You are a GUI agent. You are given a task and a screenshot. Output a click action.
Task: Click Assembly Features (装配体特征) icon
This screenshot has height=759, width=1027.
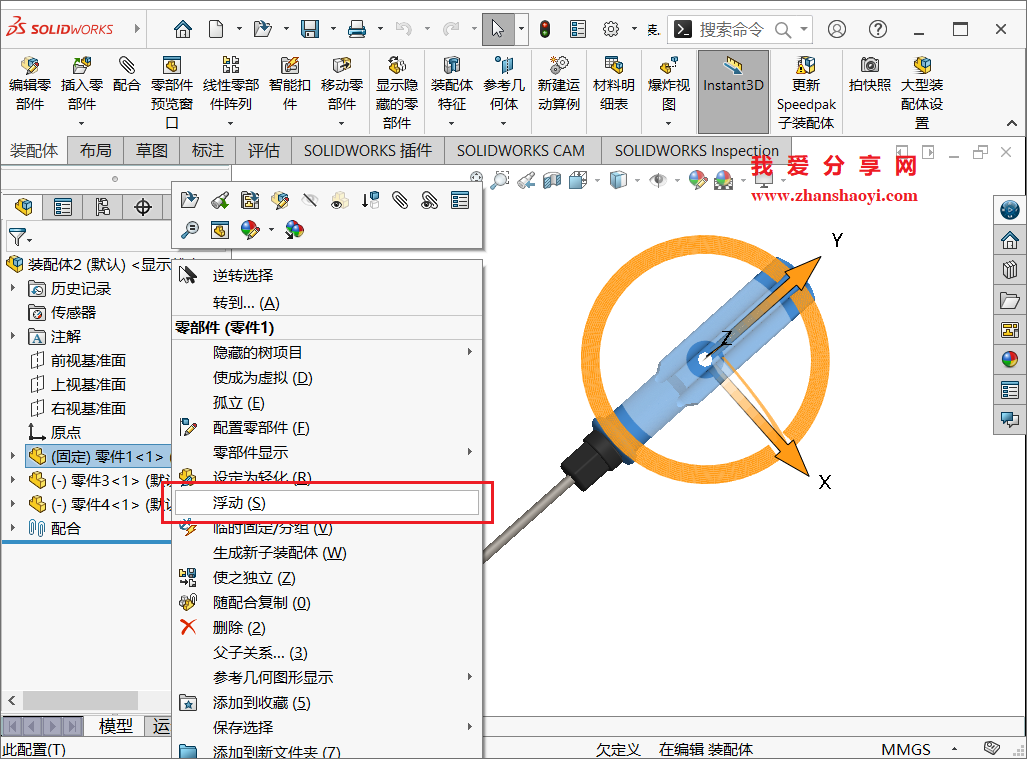click(452, 65)
